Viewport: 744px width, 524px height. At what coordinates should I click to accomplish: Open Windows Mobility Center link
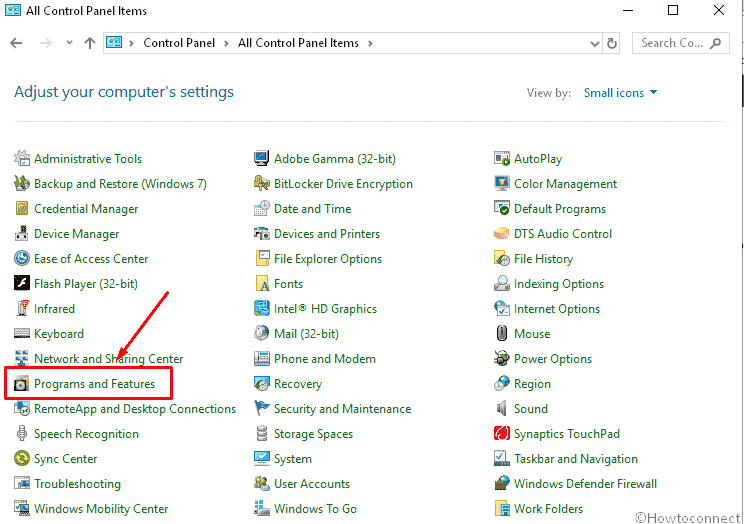[x=101, y=509]
